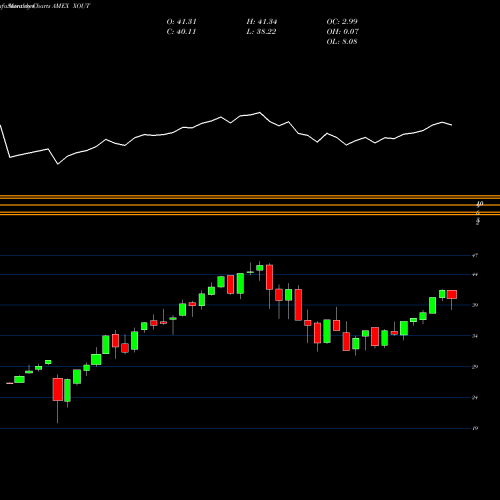Click the price axis label '47'
Screen dimensions: 500x500
point(475,256)
